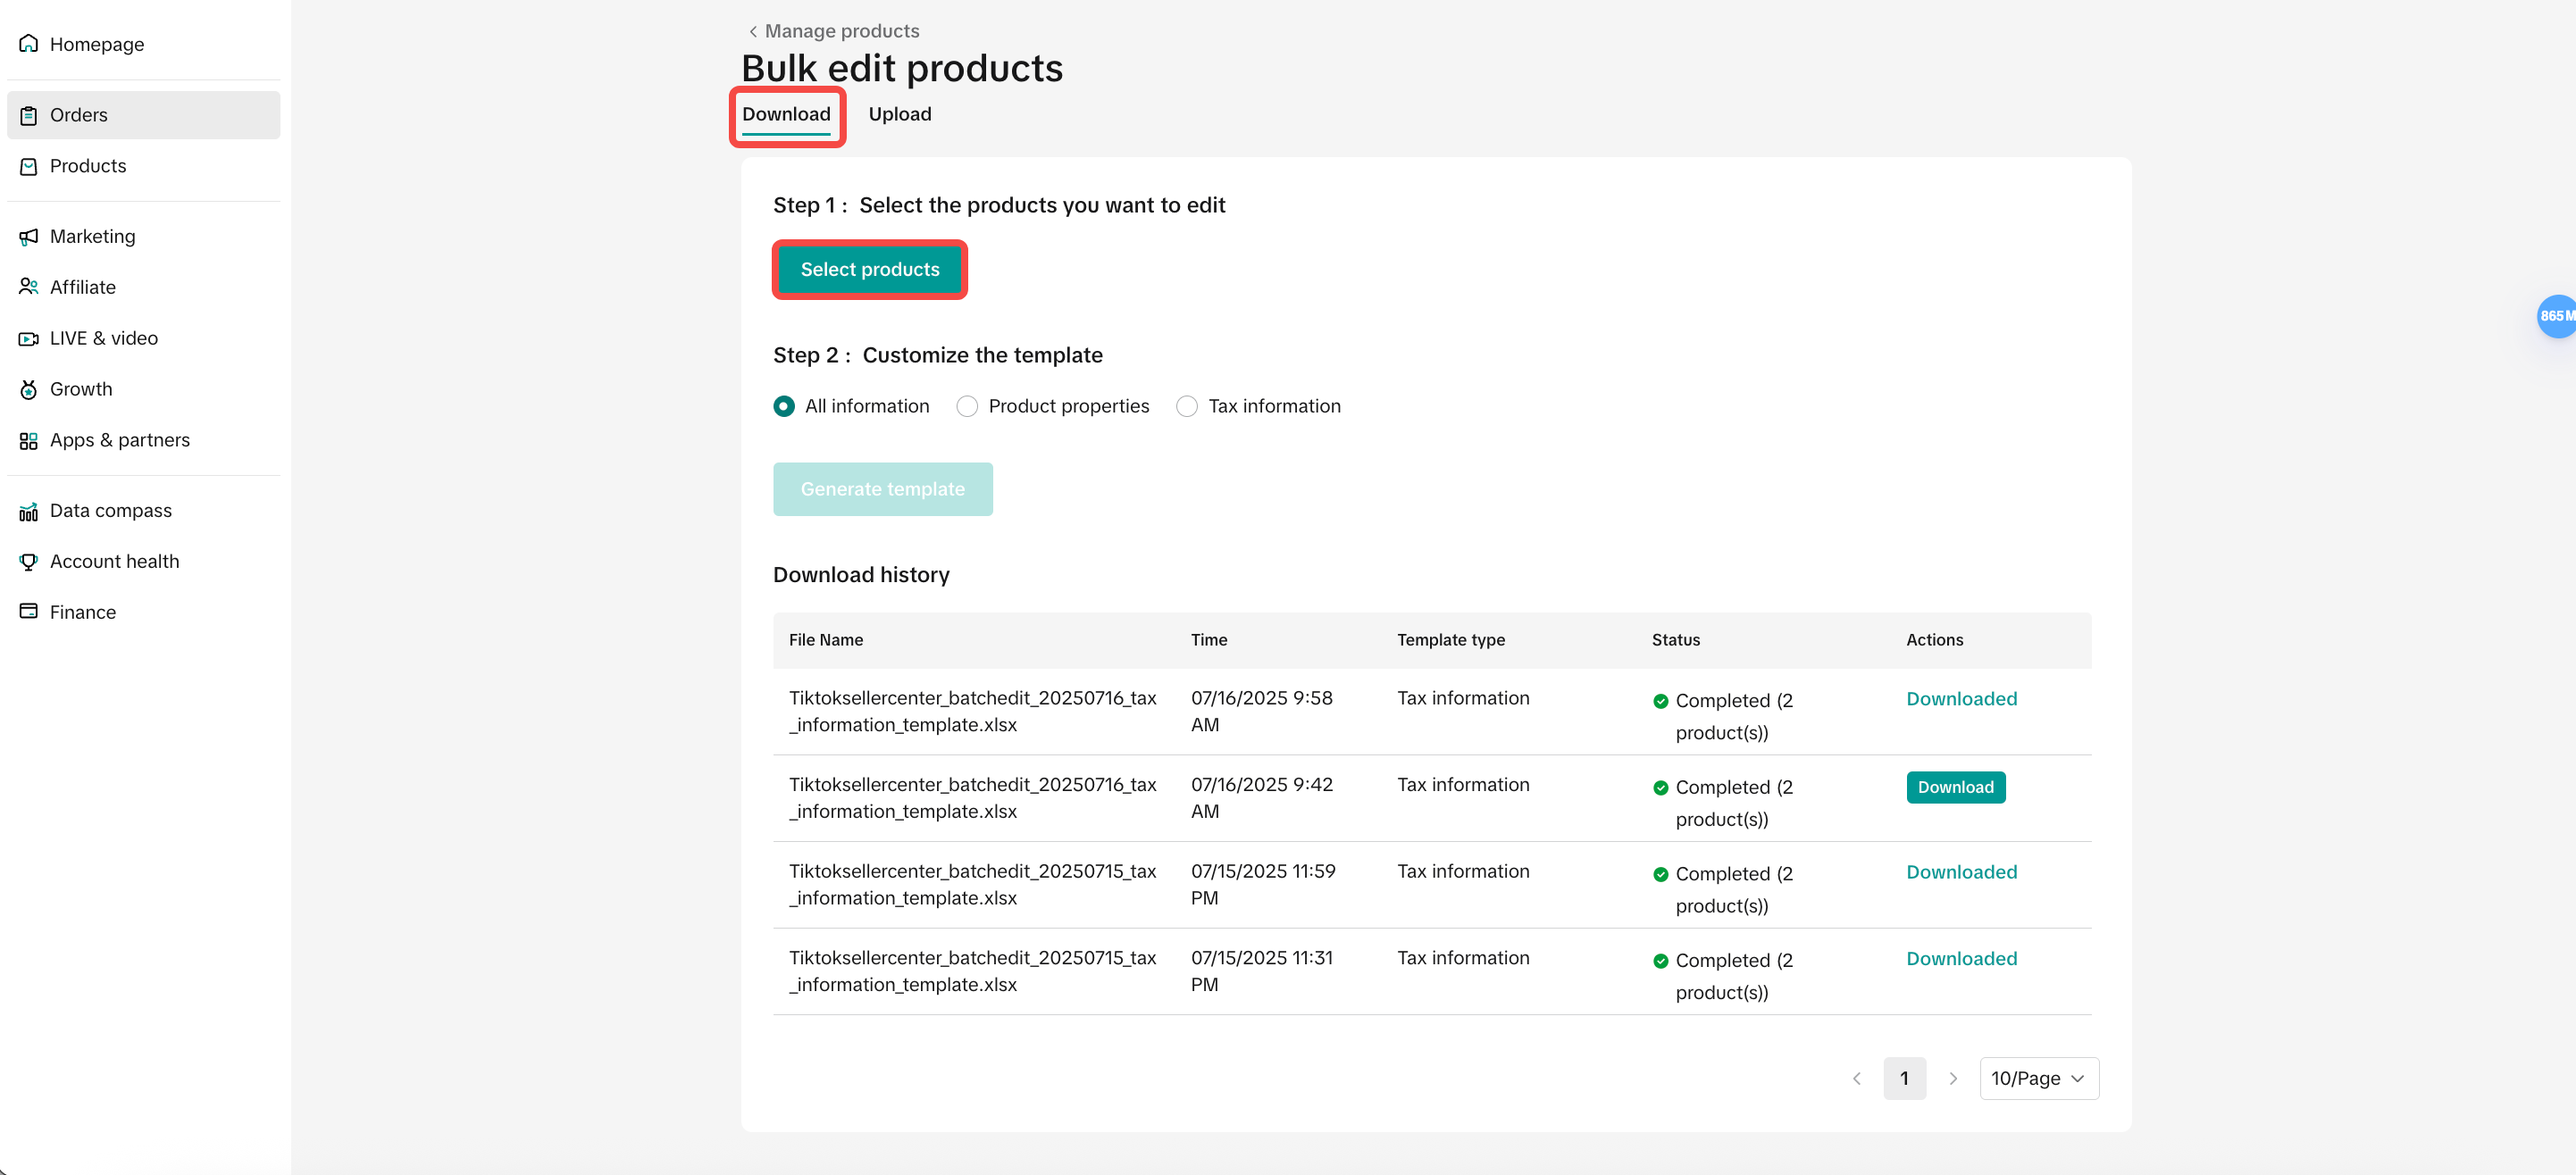Click the Homepage house icon
This screenshot has height=1175, width=2576.
click(29, 44)
